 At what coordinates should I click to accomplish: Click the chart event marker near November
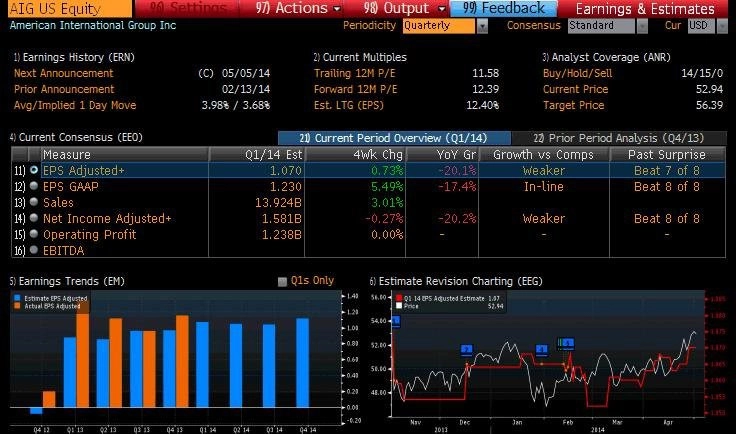[x=396, y=321]
